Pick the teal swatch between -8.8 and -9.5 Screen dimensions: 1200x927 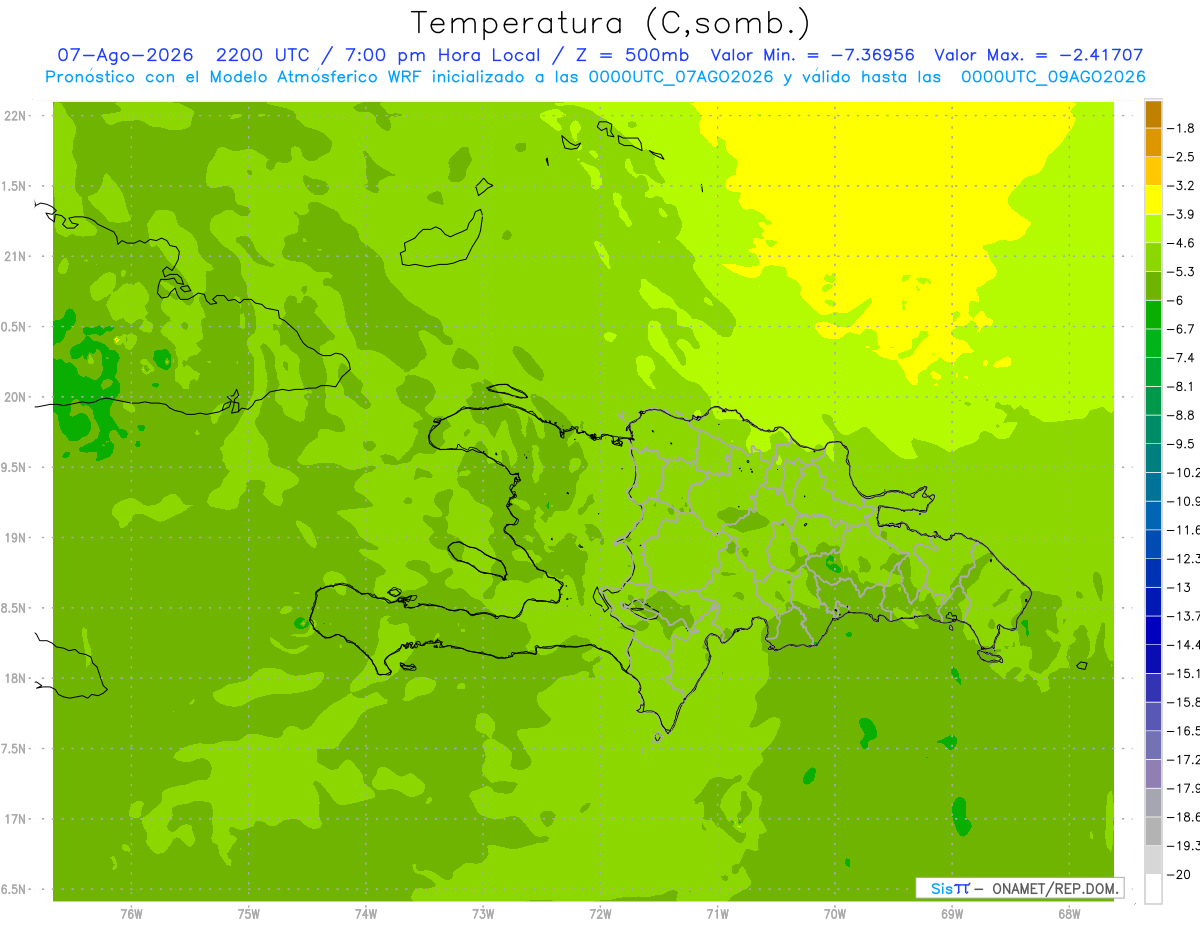pyautogui.click(x=1153, y=430)
